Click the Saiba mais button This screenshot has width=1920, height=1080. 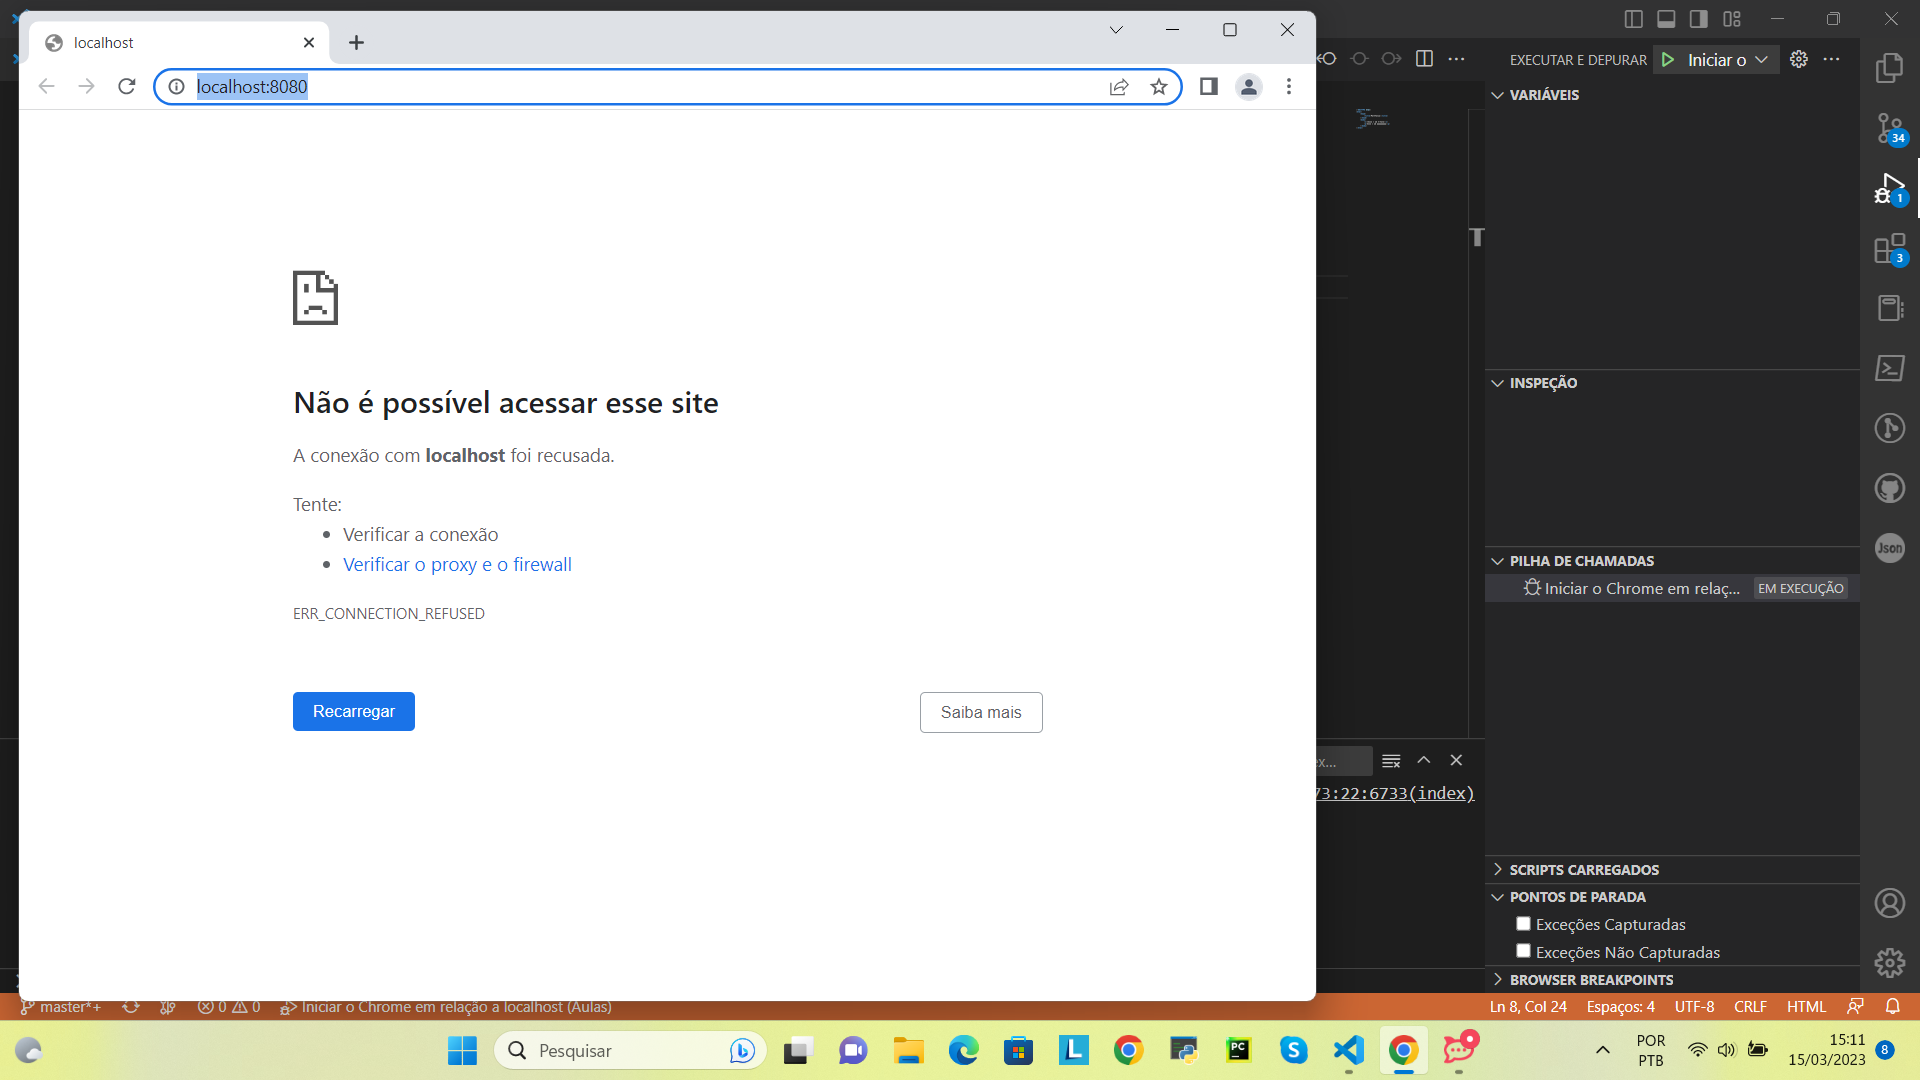981,712
